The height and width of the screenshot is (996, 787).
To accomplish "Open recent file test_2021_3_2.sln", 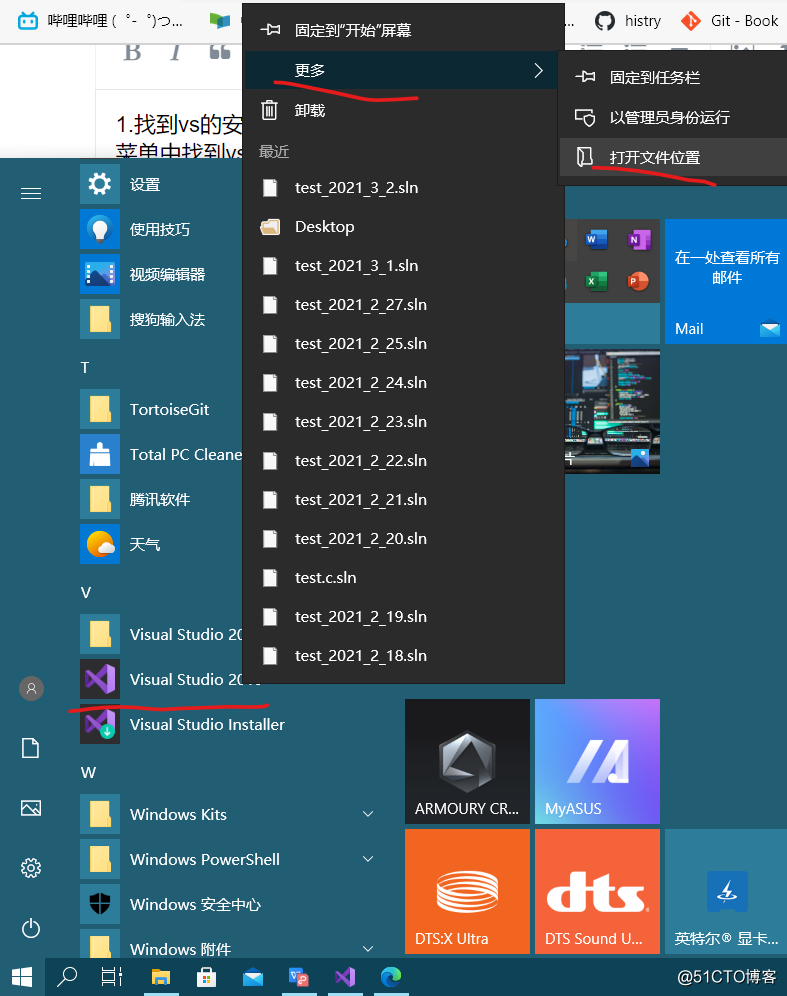I will pos(403,187).
